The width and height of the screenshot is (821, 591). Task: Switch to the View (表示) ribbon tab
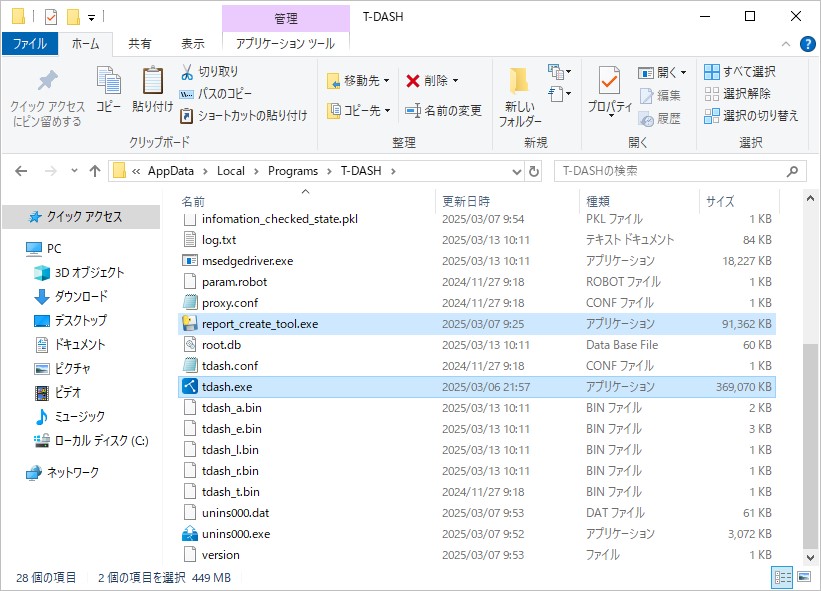coord(192,44)
